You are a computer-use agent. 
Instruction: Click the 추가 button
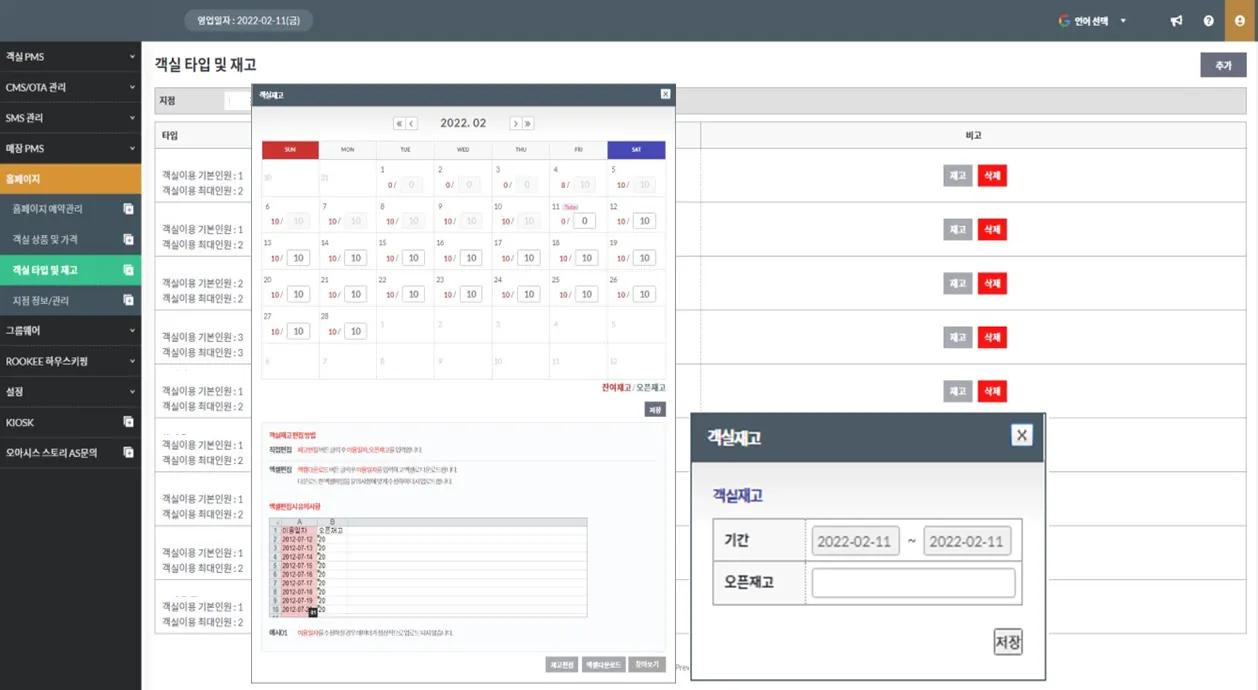click(x=1223, y=65)
